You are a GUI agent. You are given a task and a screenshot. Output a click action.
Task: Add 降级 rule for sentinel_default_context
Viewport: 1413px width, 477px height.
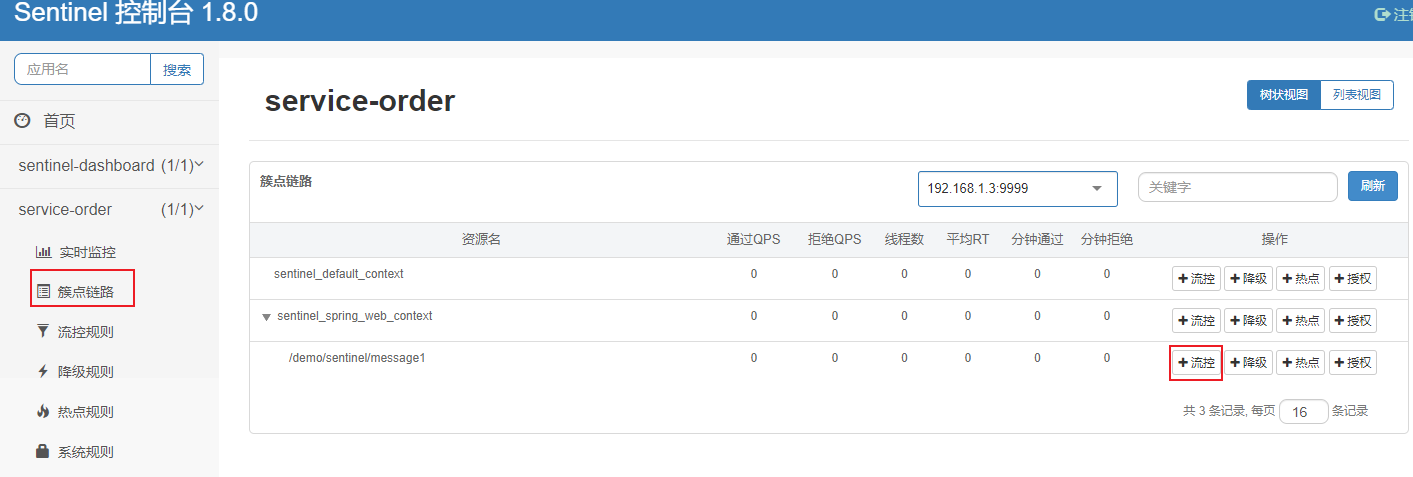(1248, 278)
